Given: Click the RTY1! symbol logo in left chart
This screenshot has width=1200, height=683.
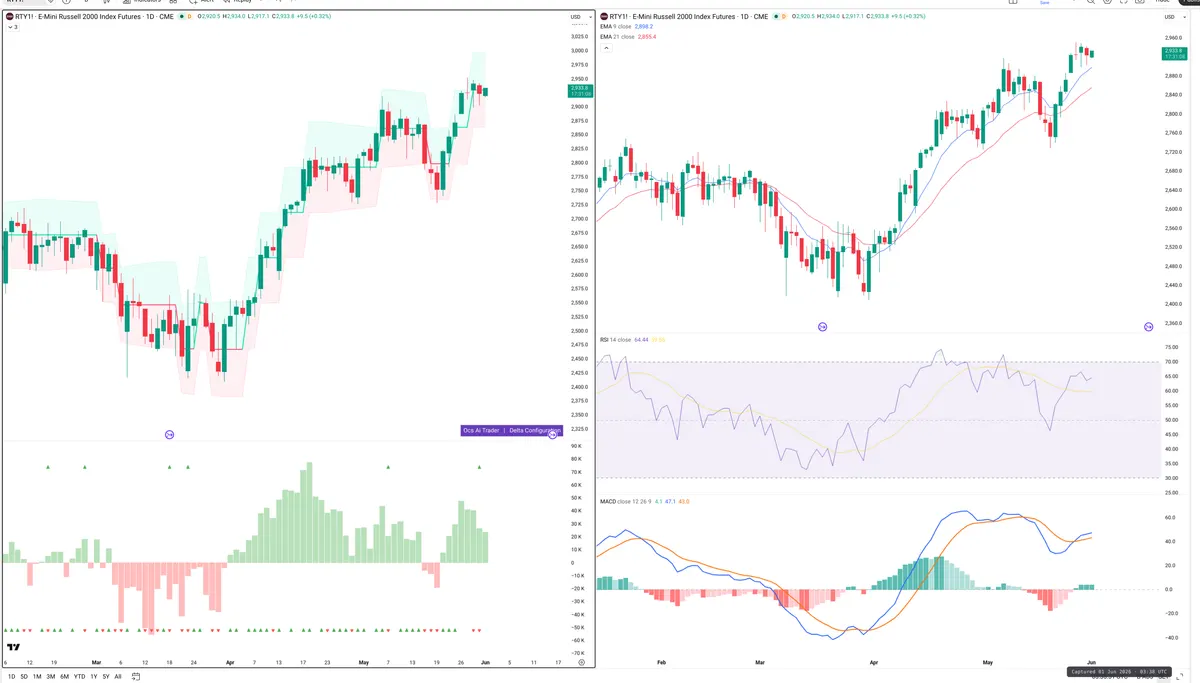Looking at the screenshot, I should (9, 17).
